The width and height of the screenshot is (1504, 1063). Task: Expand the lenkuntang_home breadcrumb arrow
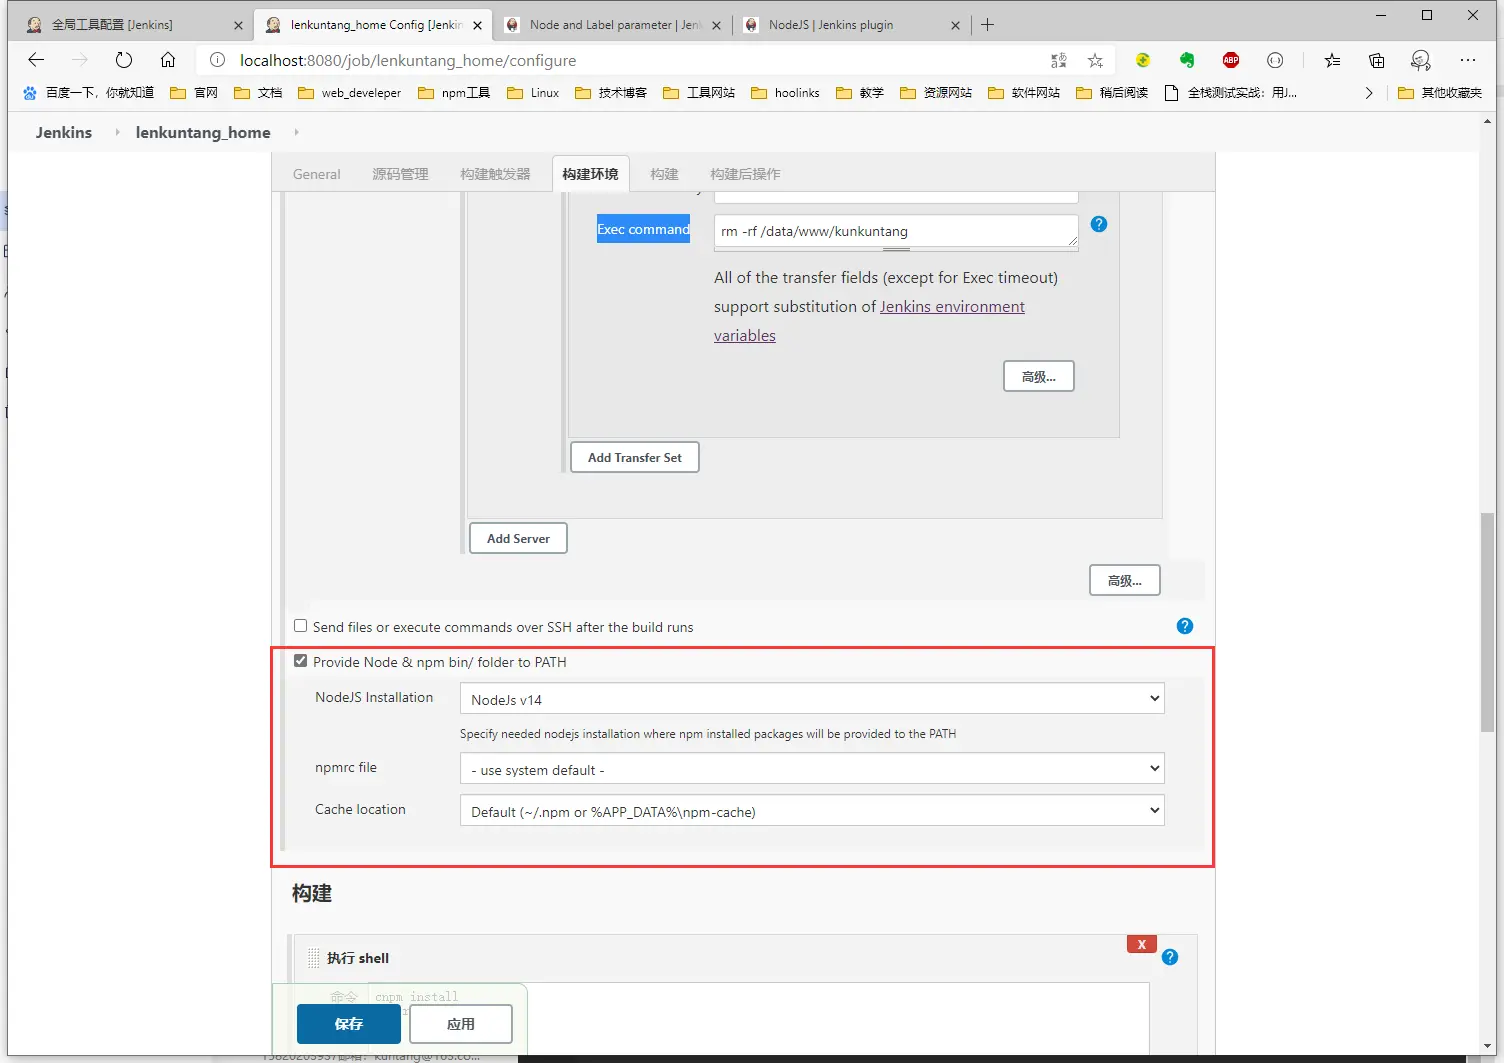click(x=296, y=132)
